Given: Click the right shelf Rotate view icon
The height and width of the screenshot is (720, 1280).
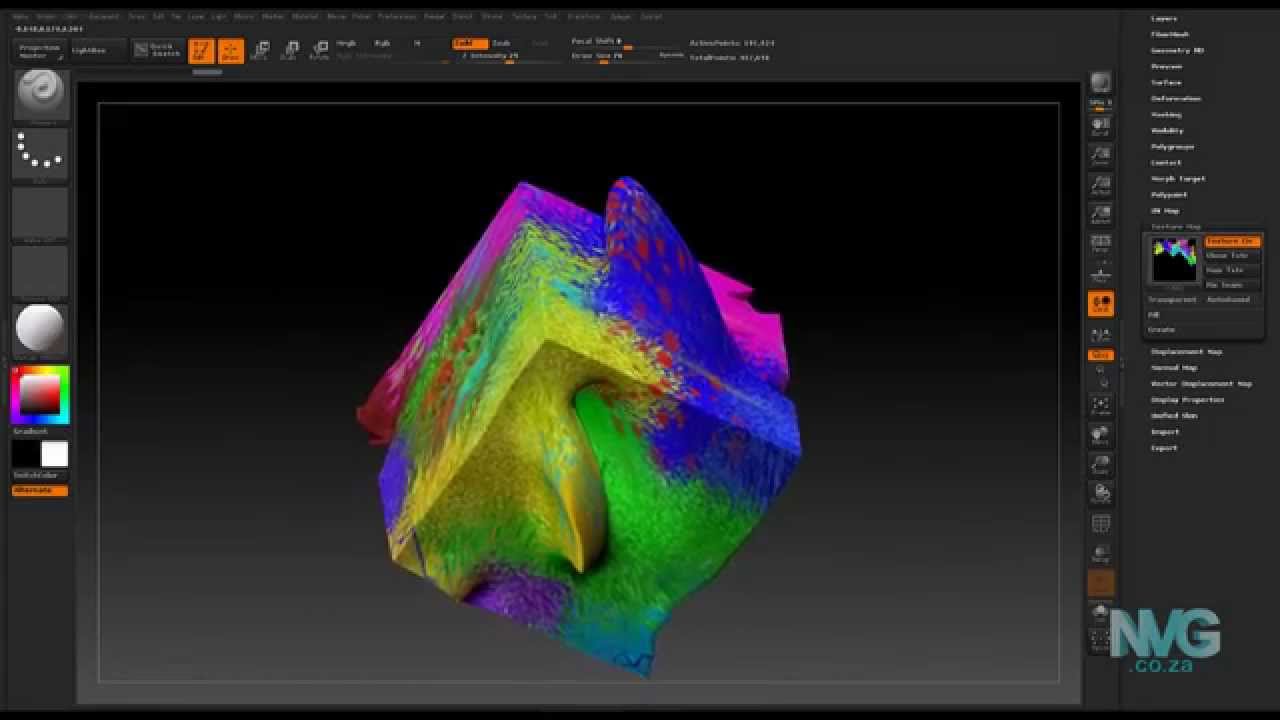Looking at the screenshot, I should pos(1101,493).
